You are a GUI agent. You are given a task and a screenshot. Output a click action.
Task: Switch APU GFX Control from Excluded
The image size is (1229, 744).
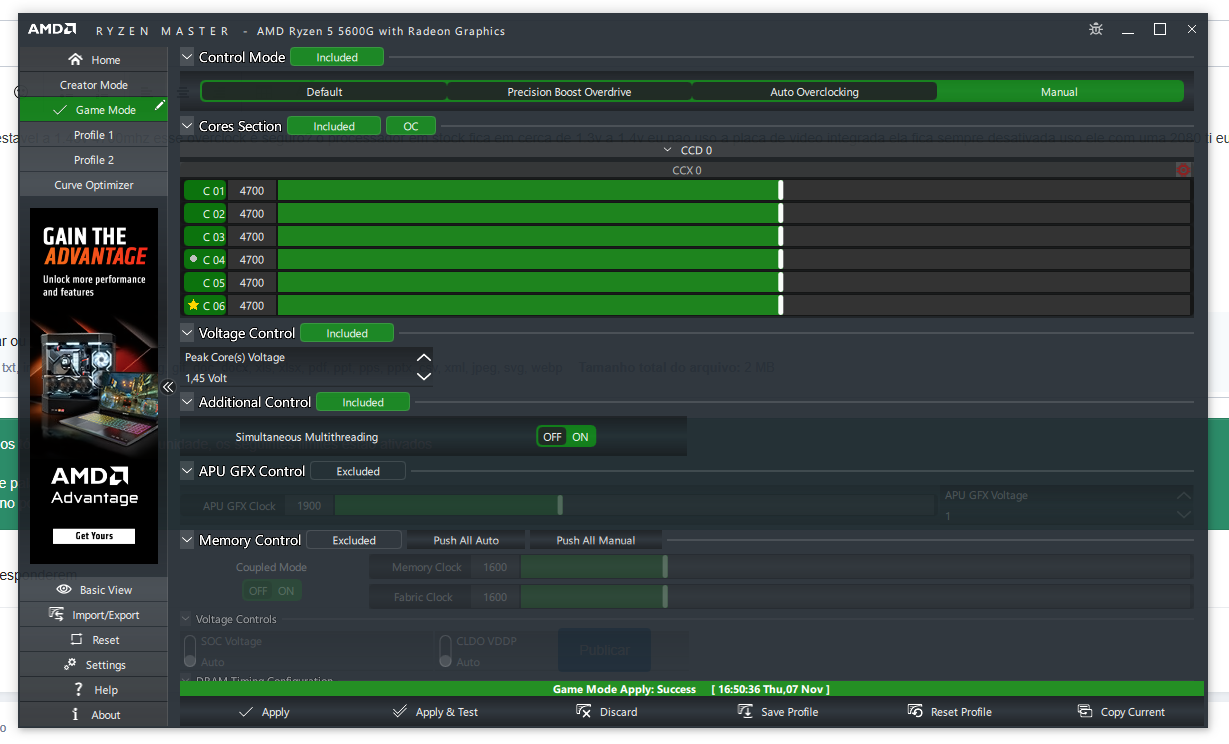tap(358, 471)
